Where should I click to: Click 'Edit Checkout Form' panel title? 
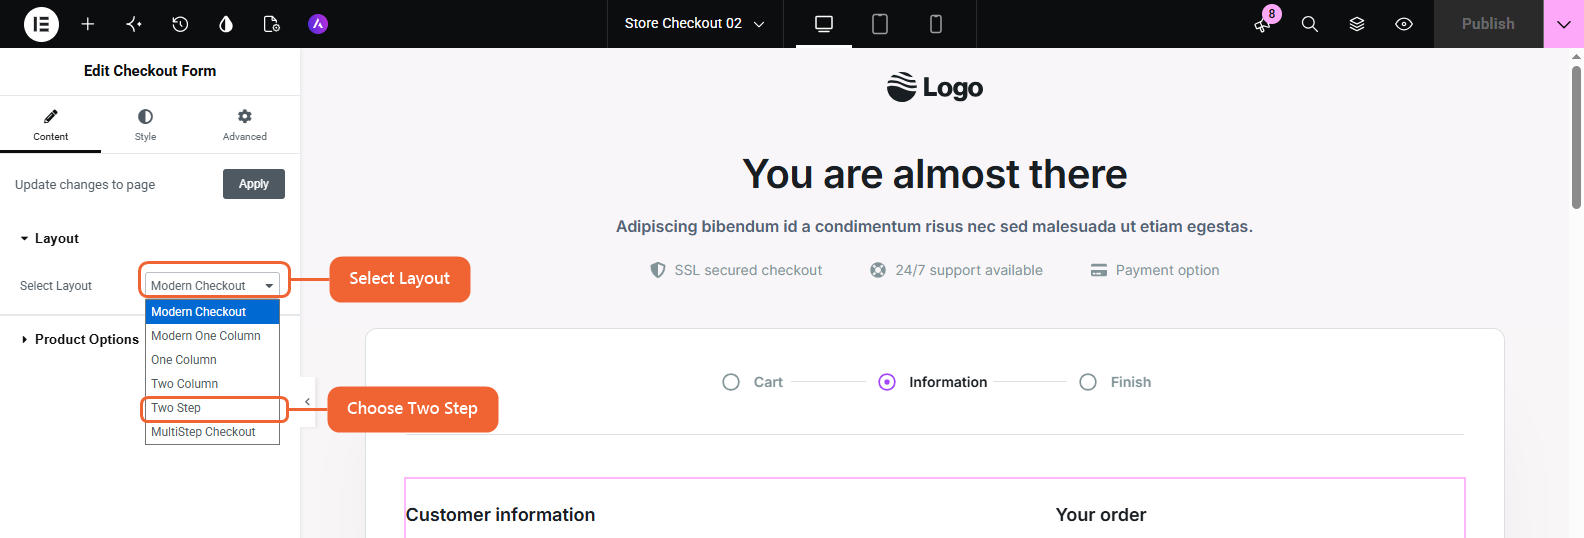point(150,71)
